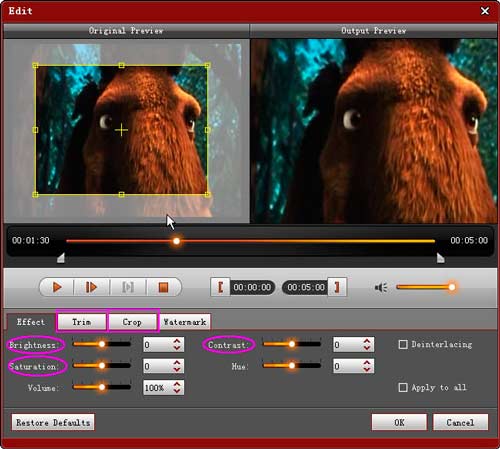
Task: Click the current time 00:01:30 label
Action: pyautogui.click(x=31, y=240)
